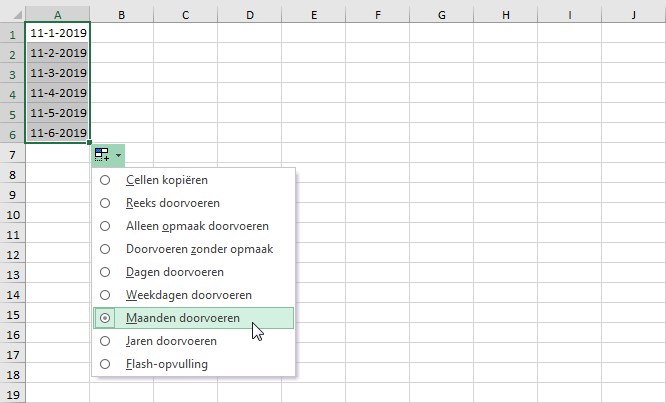Screen dimensions: 666x403
Task: Select Flash-opvulling radio option
Action: pos(193,364)
